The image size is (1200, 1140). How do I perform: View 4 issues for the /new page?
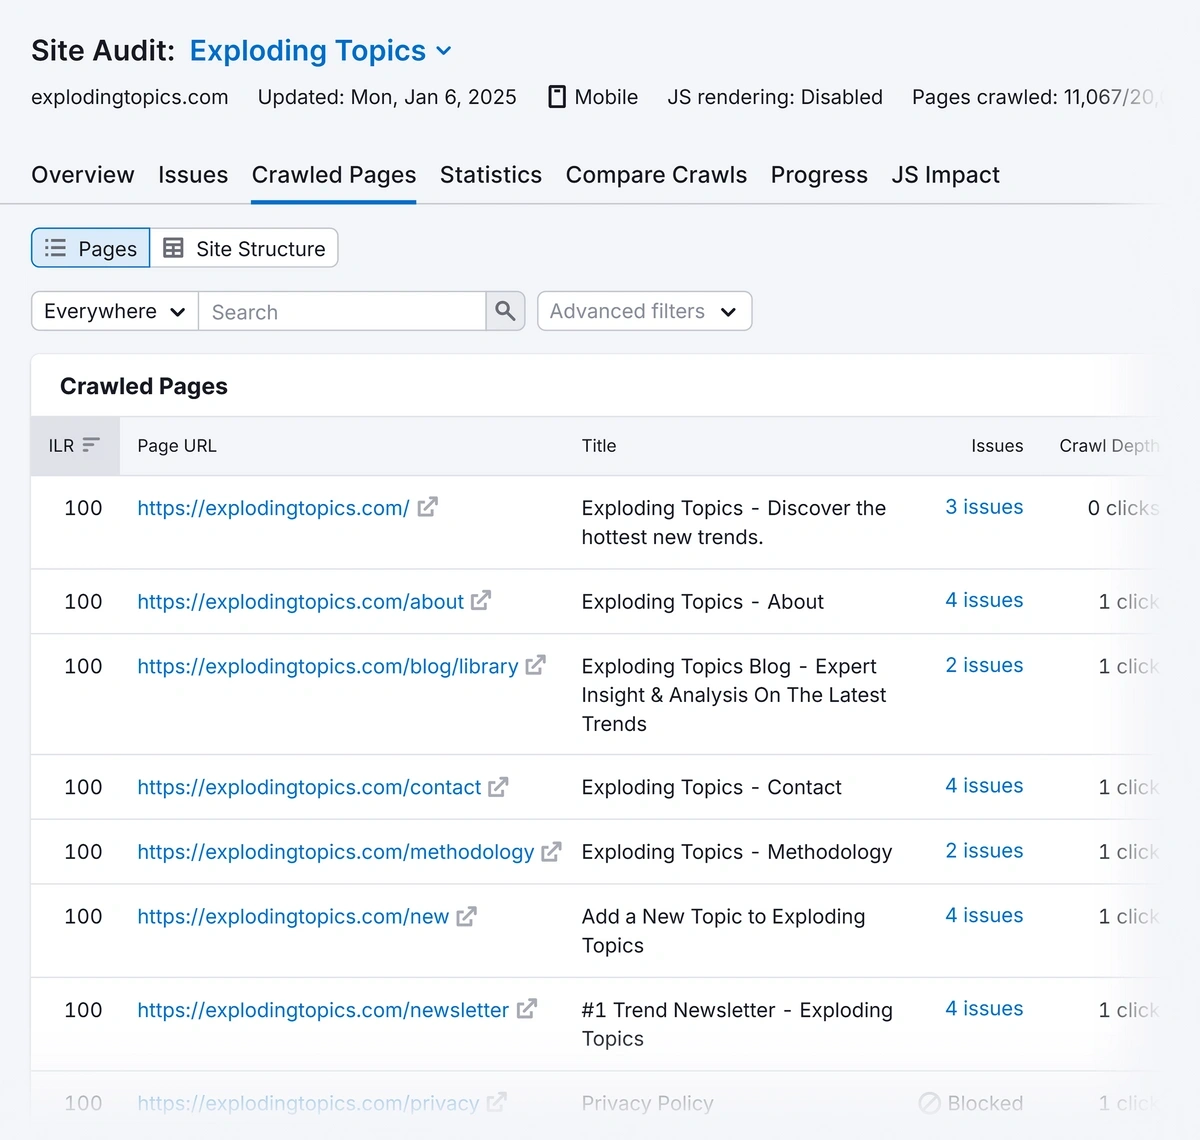(x=984, y=915)
